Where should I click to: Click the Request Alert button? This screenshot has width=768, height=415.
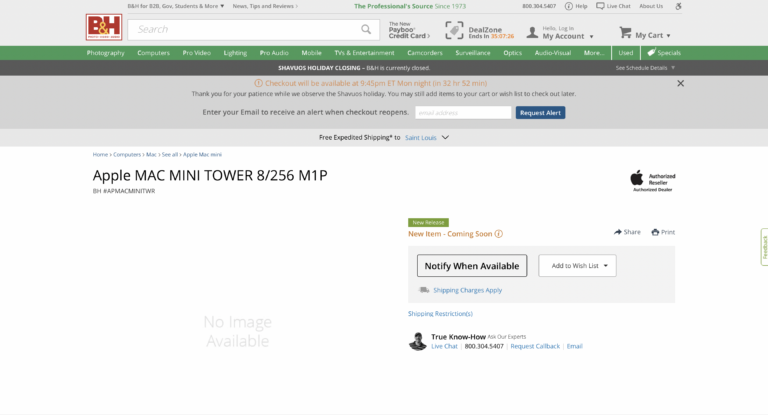pyautogui.click(x=540, y=113)
